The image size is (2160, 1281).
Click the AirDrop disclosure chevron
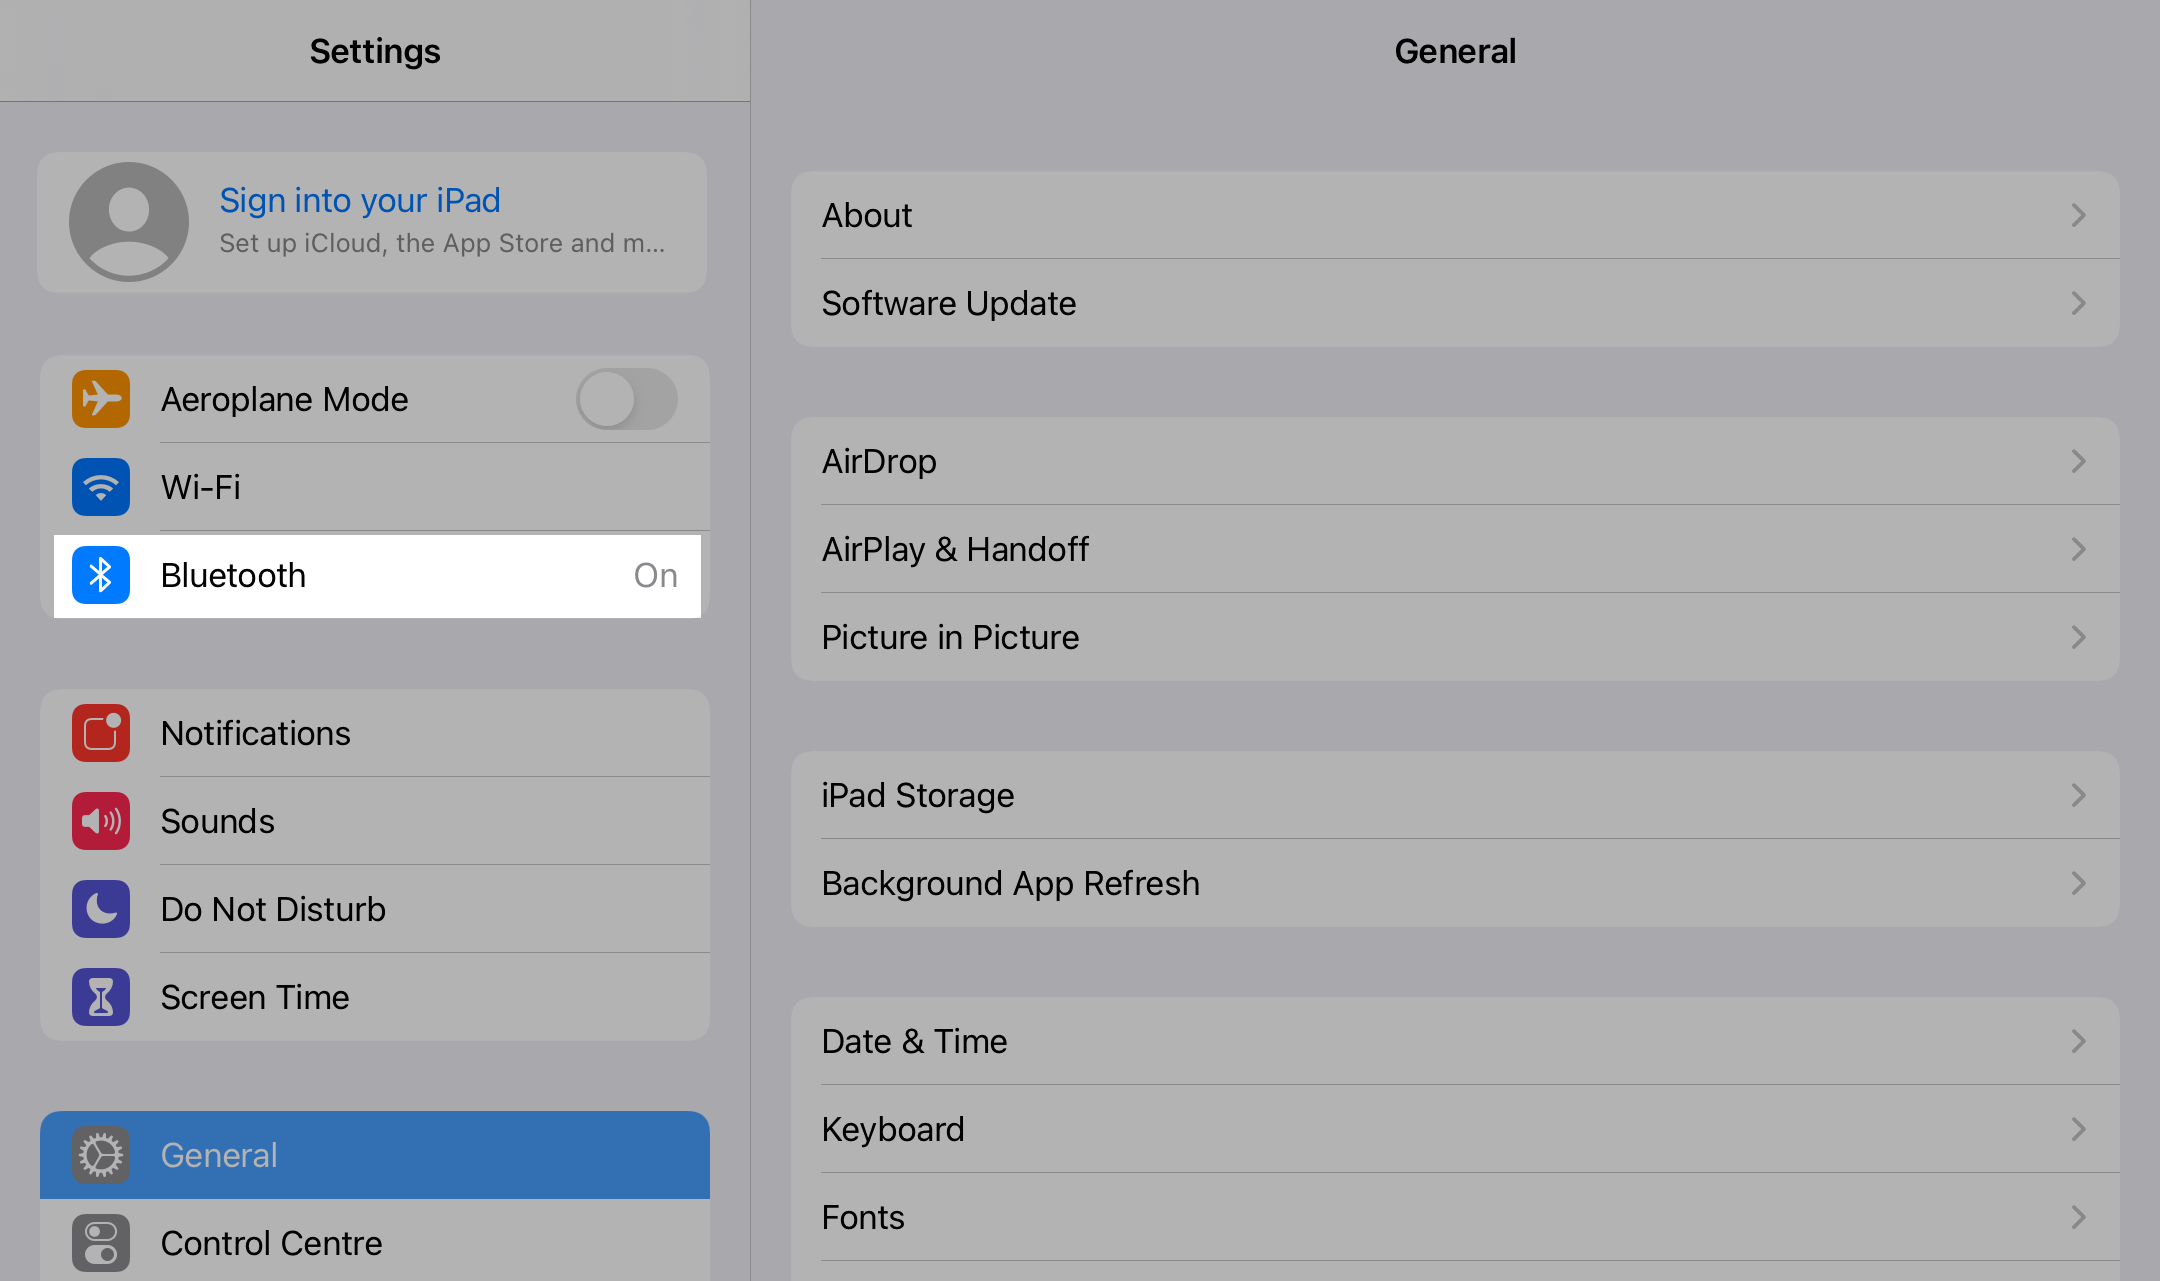(2078, 461)
